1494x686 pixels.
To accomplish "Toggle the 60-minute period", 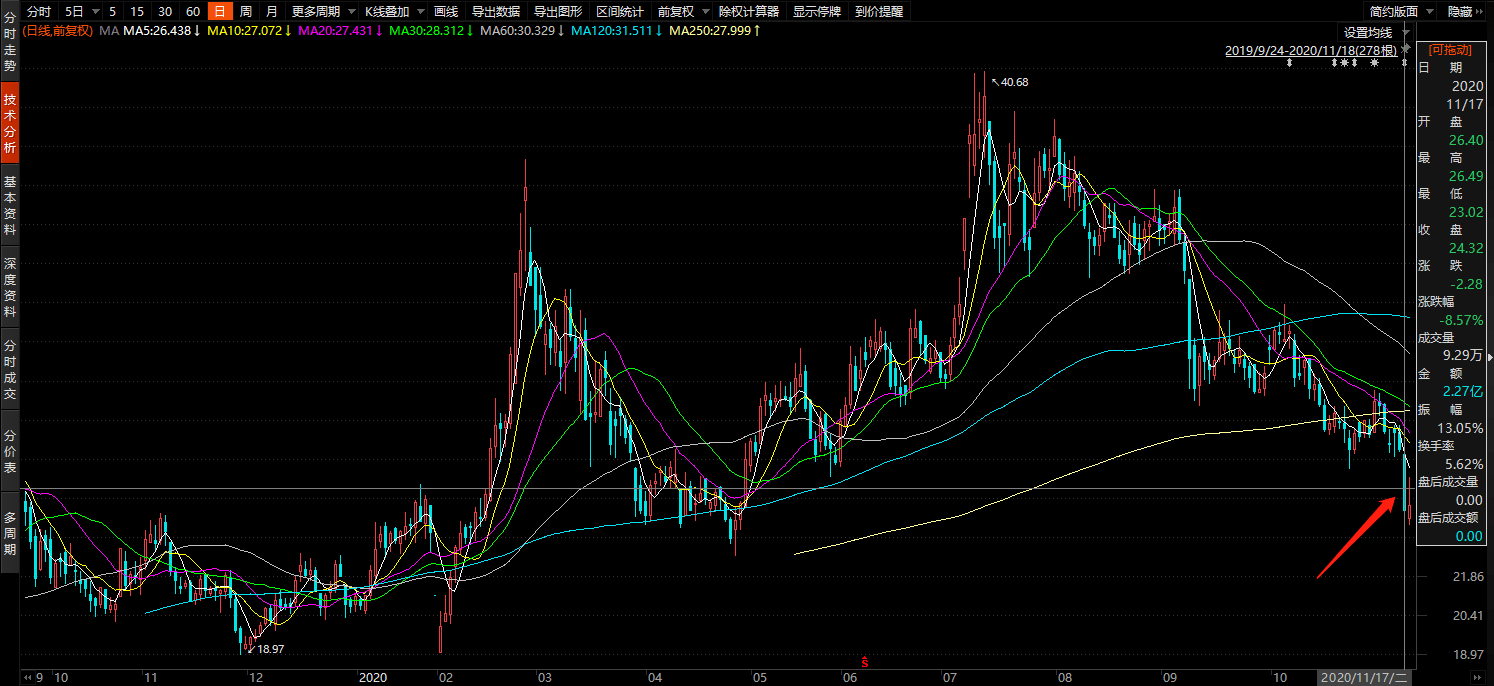I will coord(193,12).
